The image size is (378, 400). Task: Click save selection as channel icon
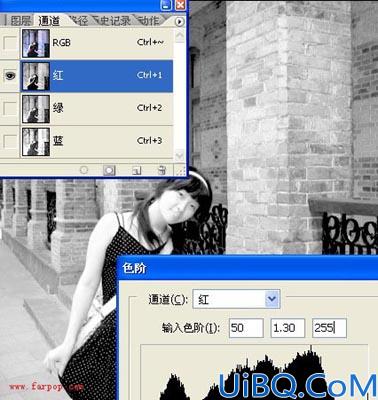[109, 170]
